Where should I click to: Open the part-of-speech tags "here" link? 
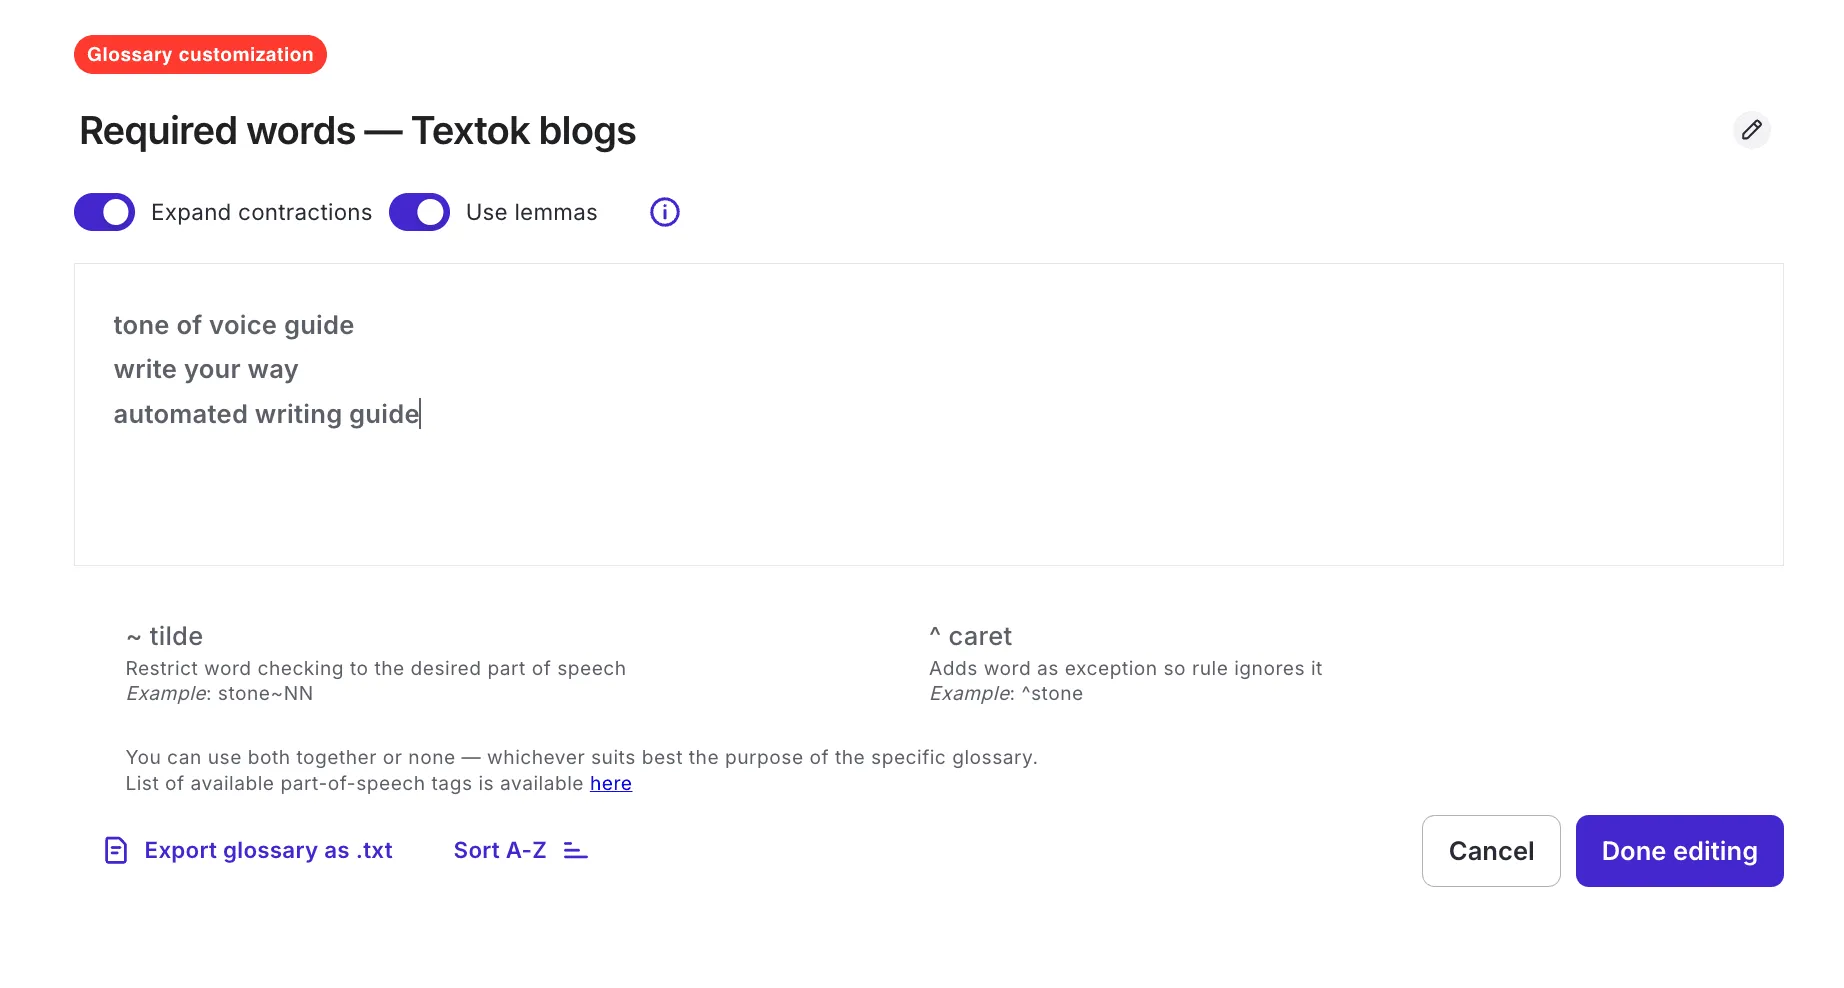tap(610, 783)
